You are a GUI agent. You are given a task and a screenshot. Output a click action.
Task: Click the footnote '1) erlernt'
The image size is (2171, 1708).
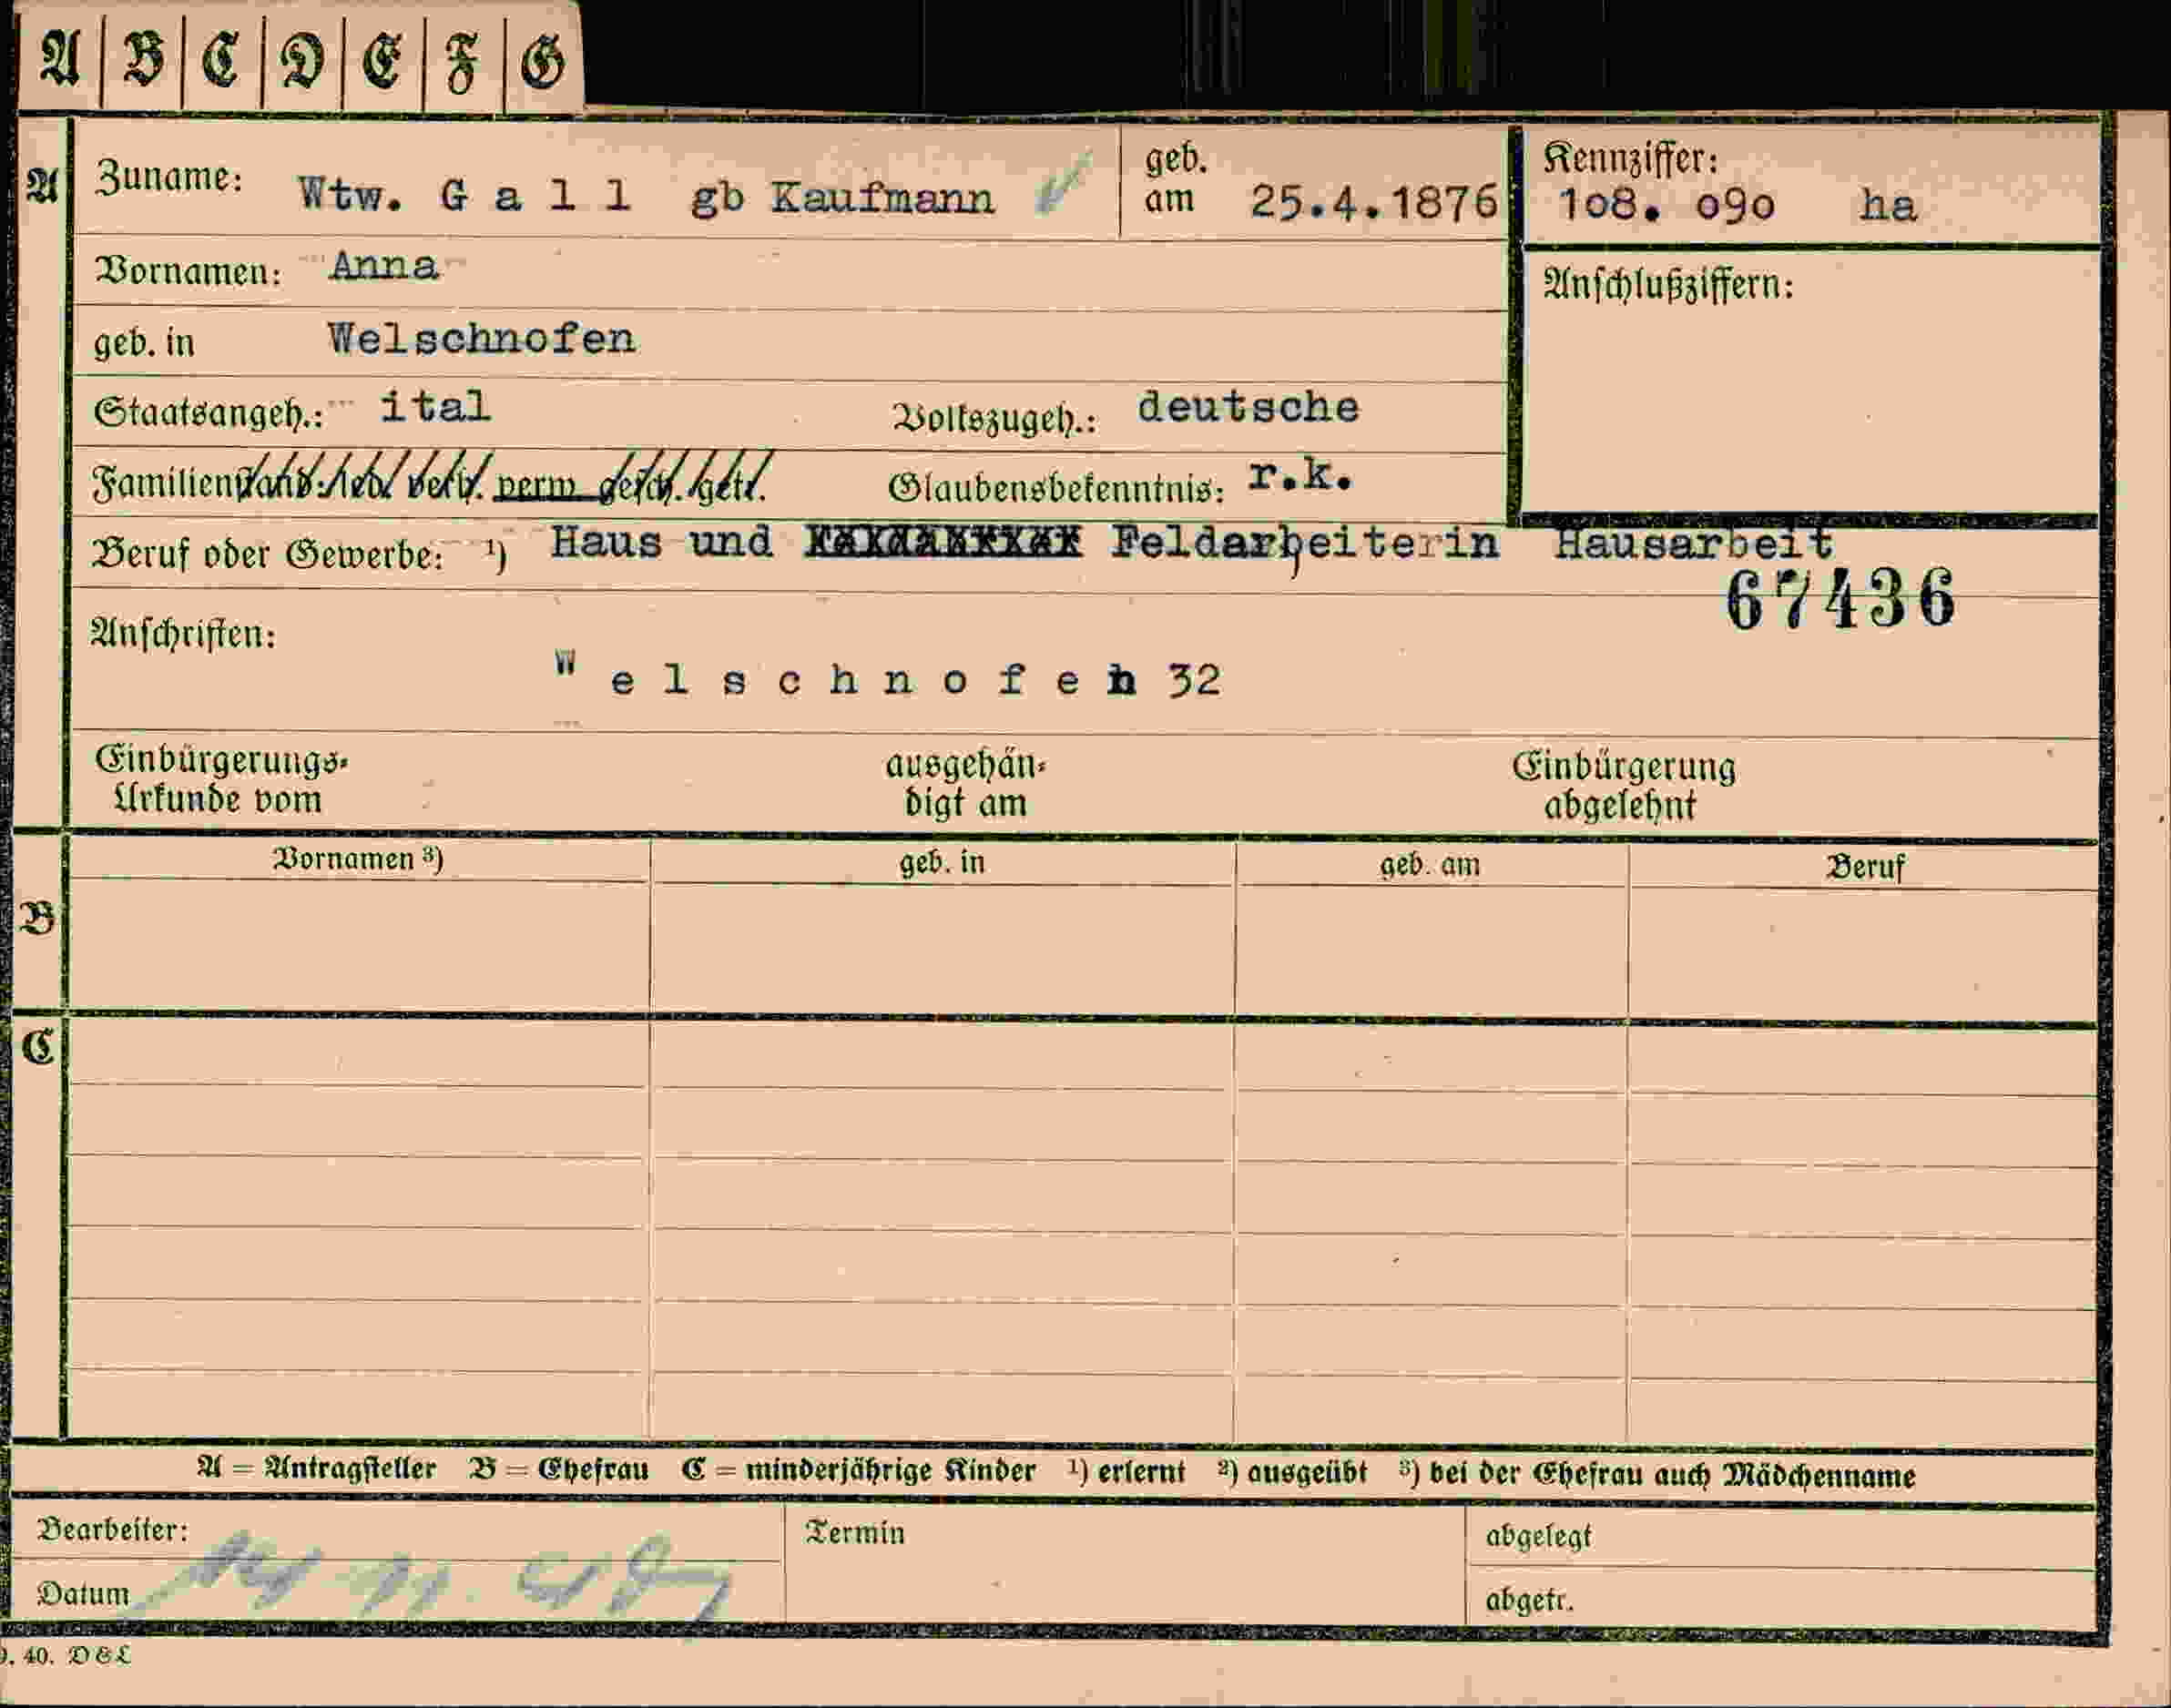pos(1126,1472)
